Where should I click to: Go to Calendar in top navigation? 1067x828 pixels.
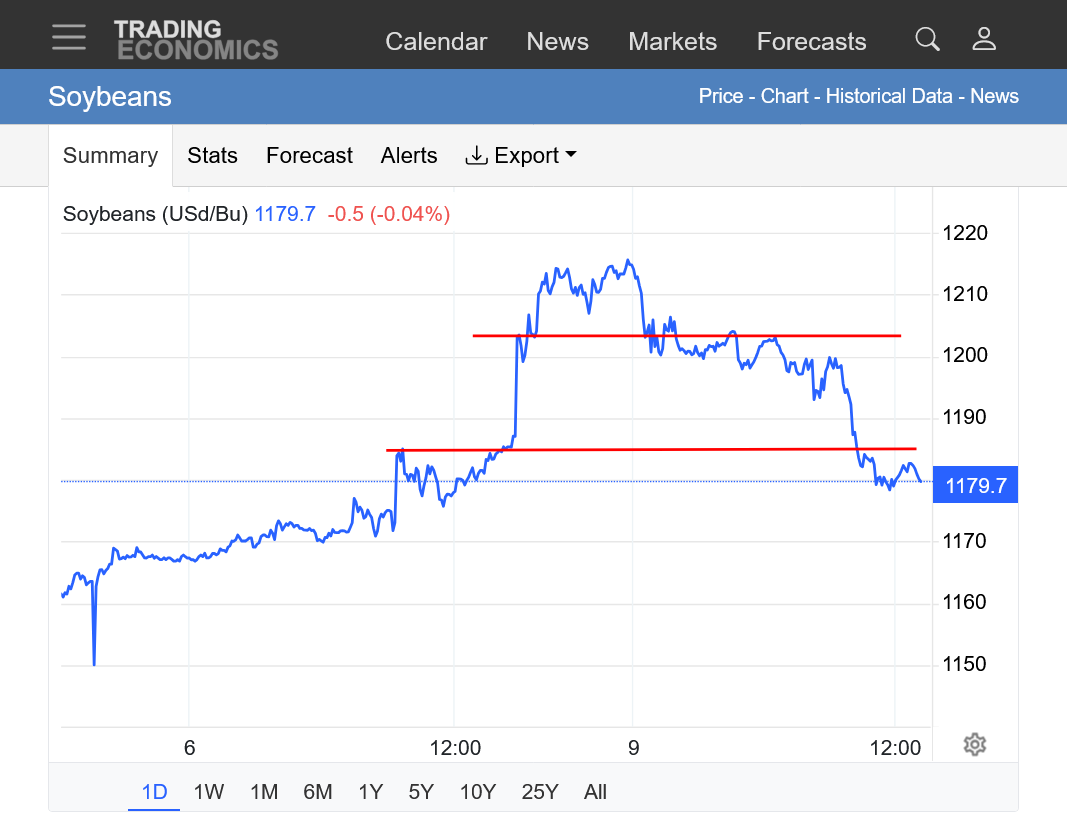[x=436, y=42]
